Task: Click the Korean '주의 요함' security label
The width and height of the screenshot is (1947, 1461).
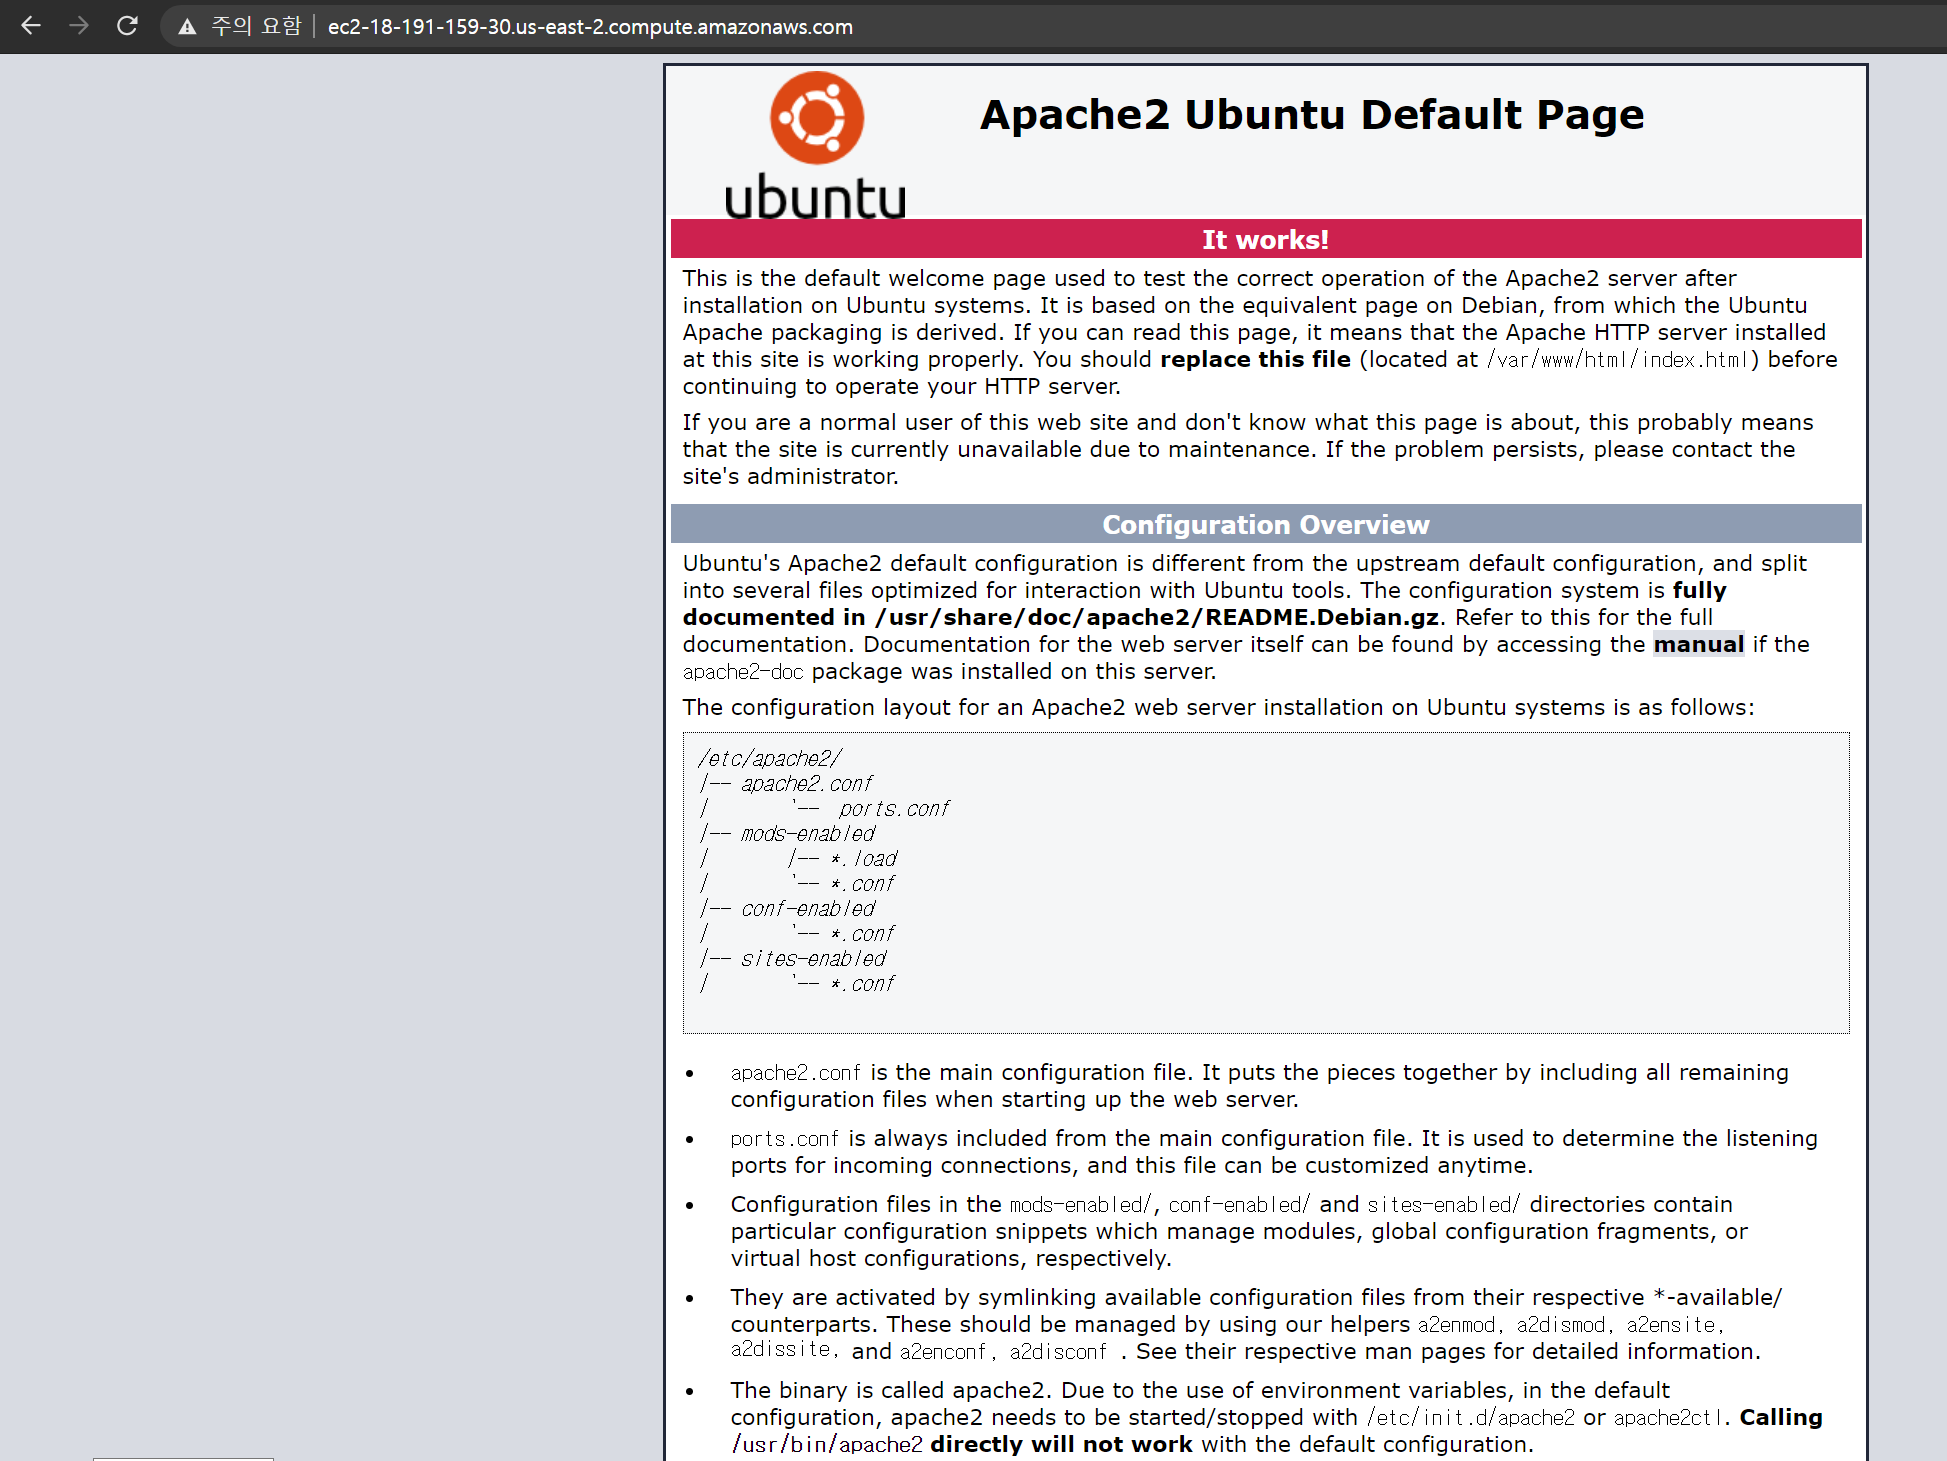Action: coord(256,27)
